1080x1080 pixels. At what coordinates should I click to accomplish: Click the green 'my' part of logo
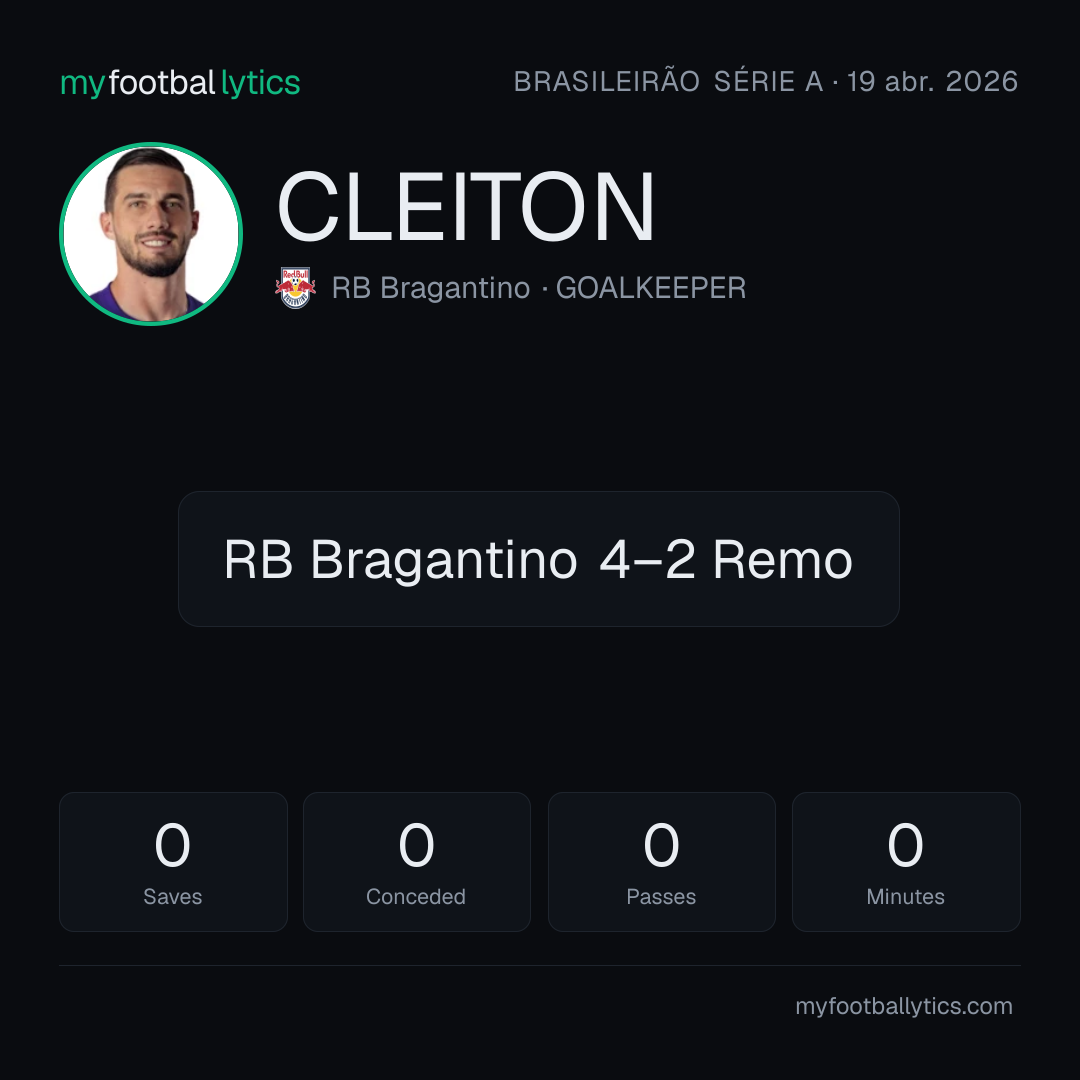[x=83, y=85]
